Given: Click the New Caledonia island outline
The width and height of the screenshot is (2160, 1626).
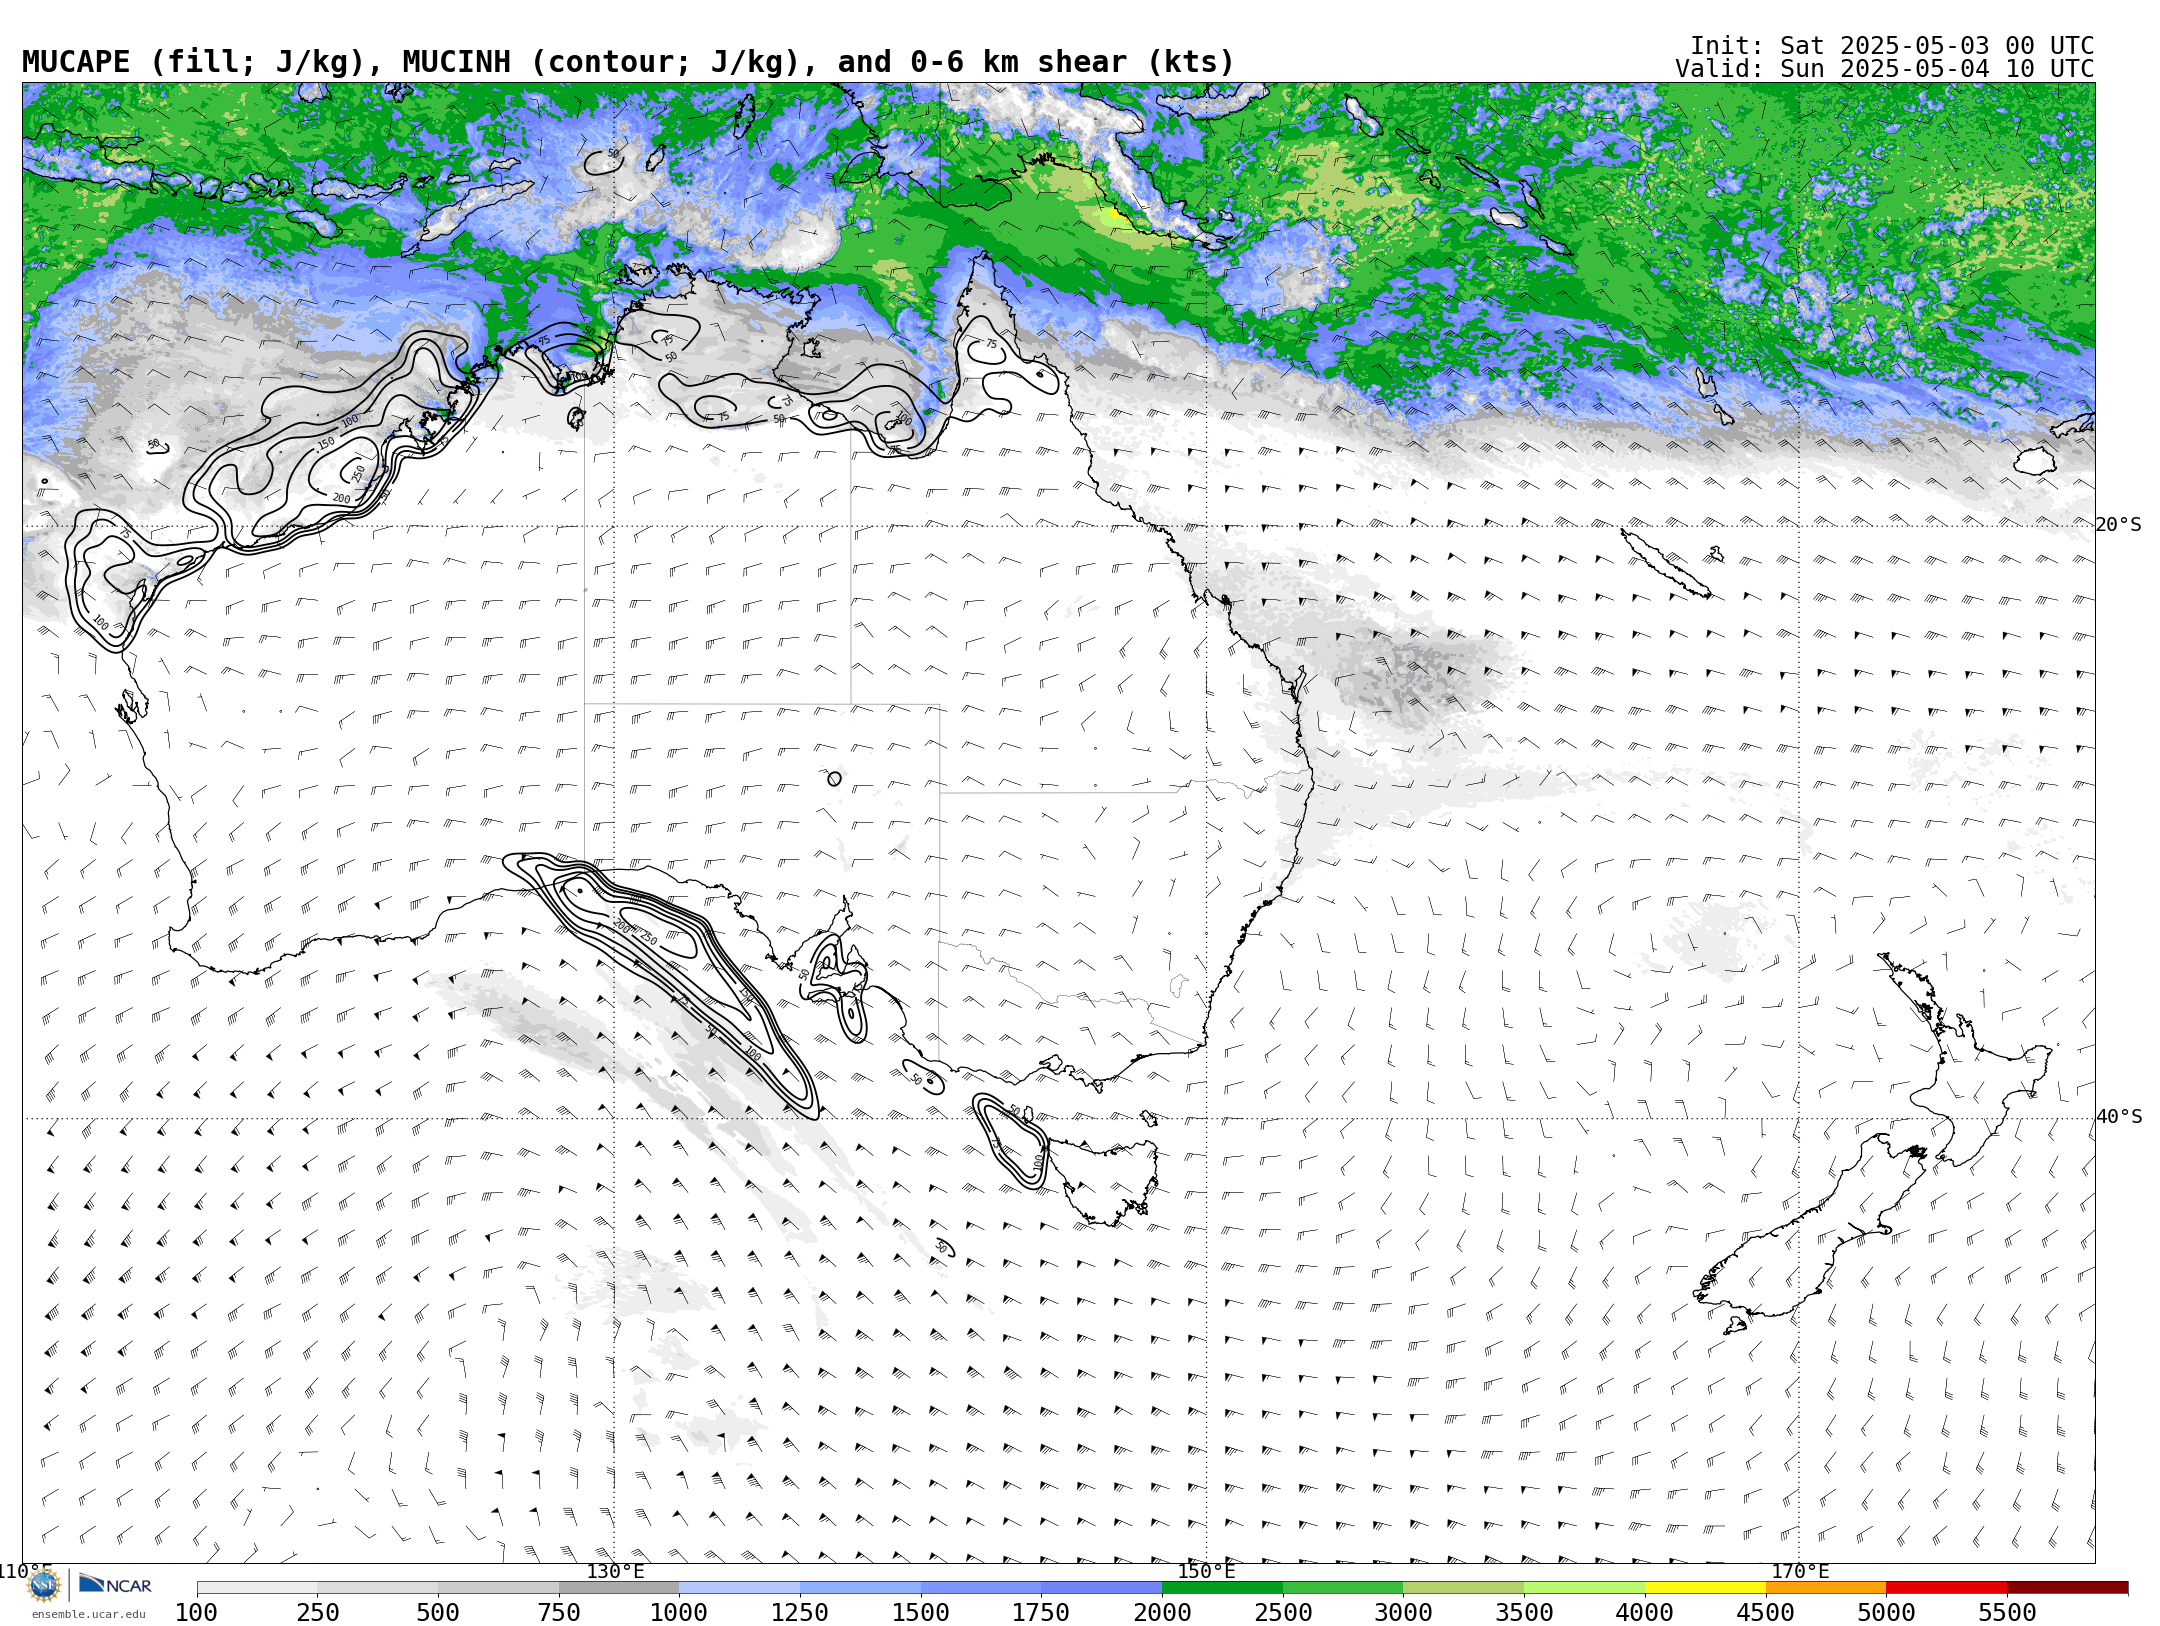Looking at the screenshot, I should [x=1665, y=563].
